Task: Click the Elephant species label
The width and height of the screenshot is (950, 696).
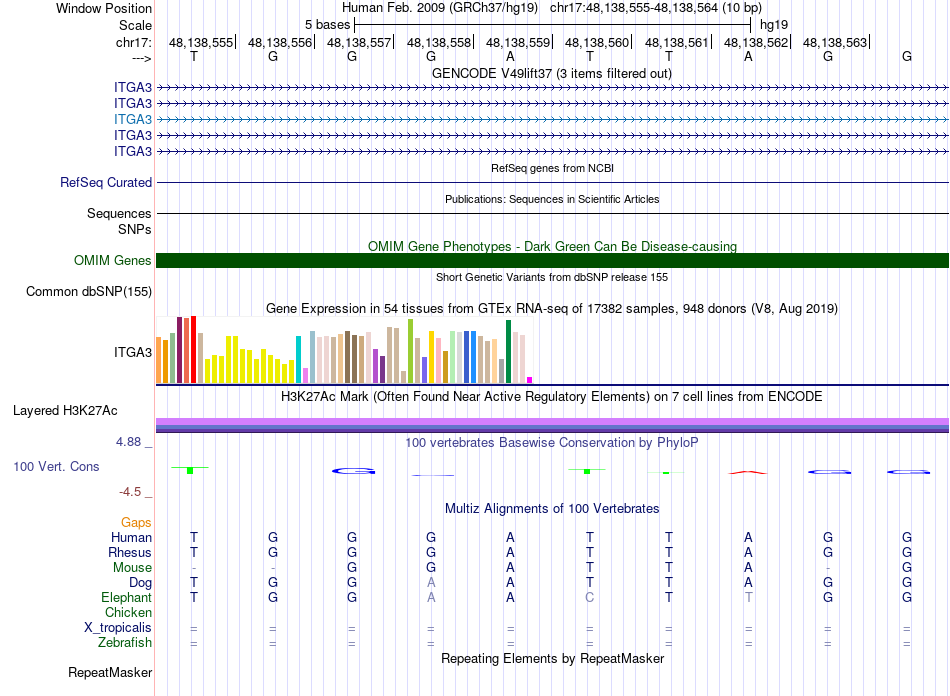Action: click(126, 597)
